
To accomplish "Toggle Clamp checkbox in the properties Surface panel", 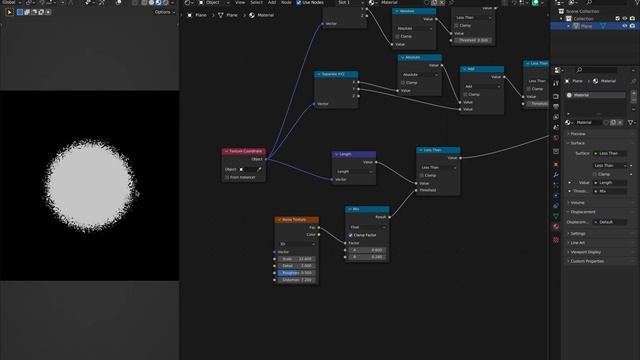I will coord(595,174).
